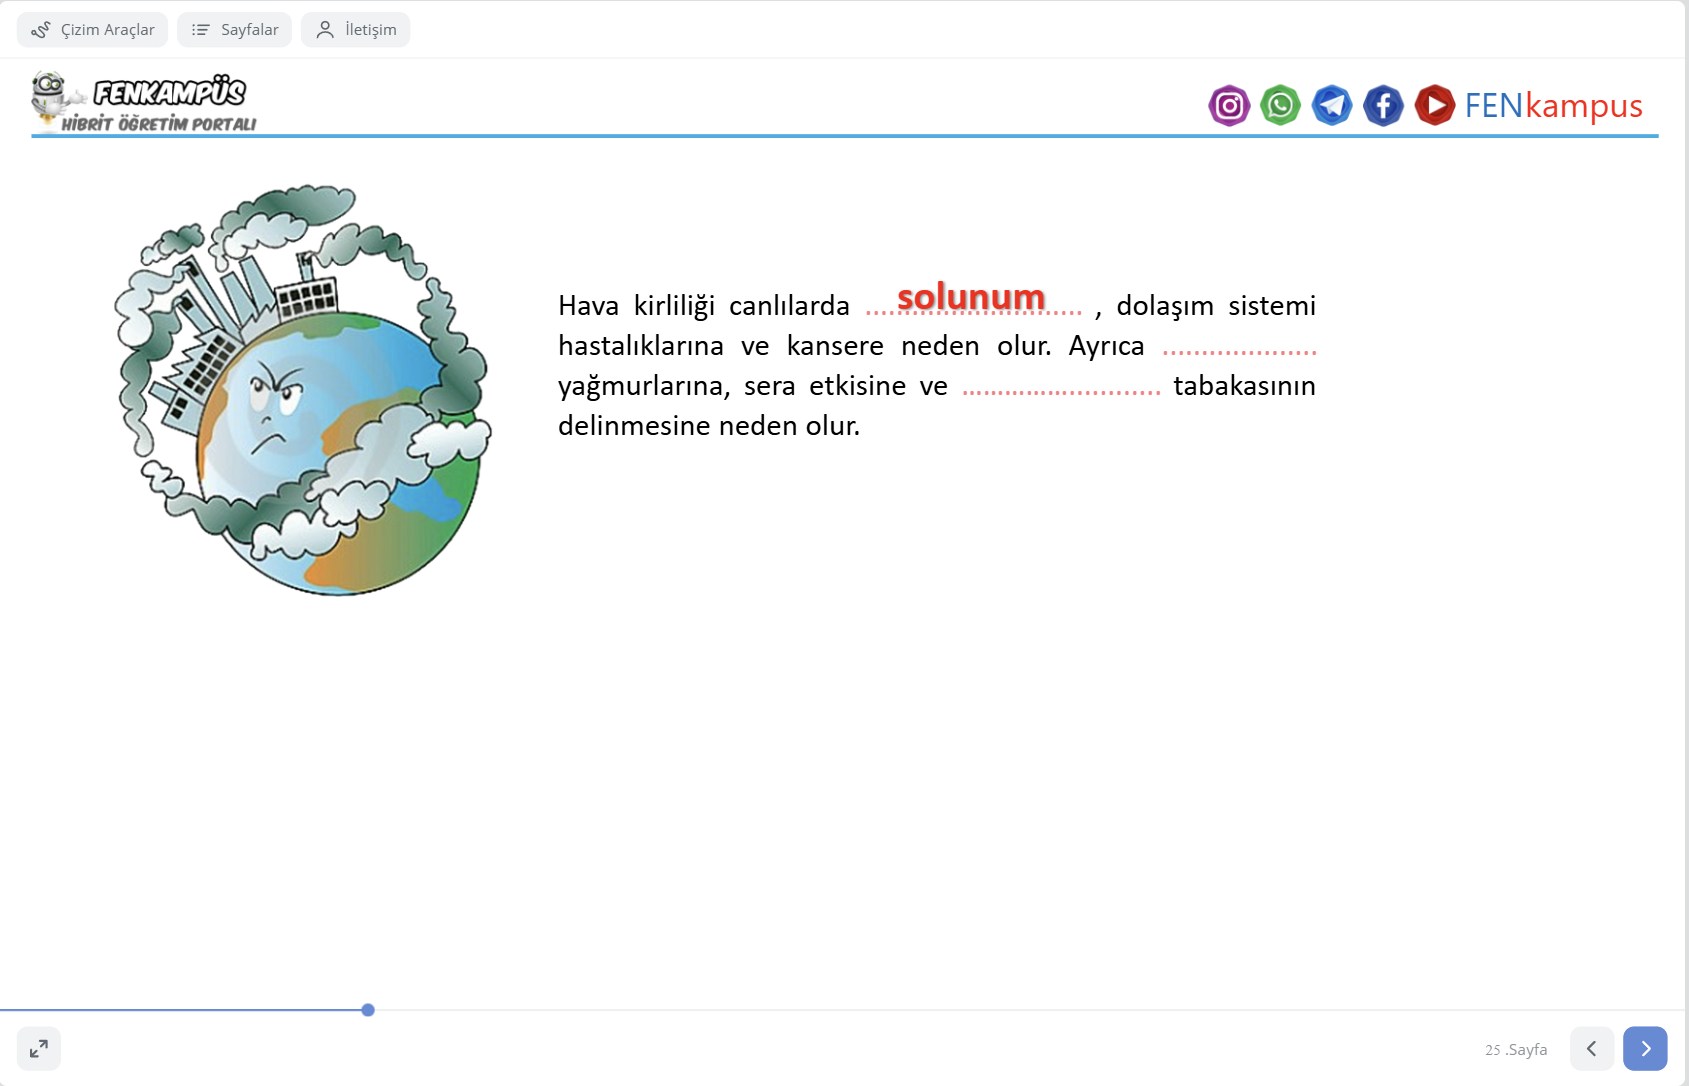Click the page progress slider handle

[368, 1010]
